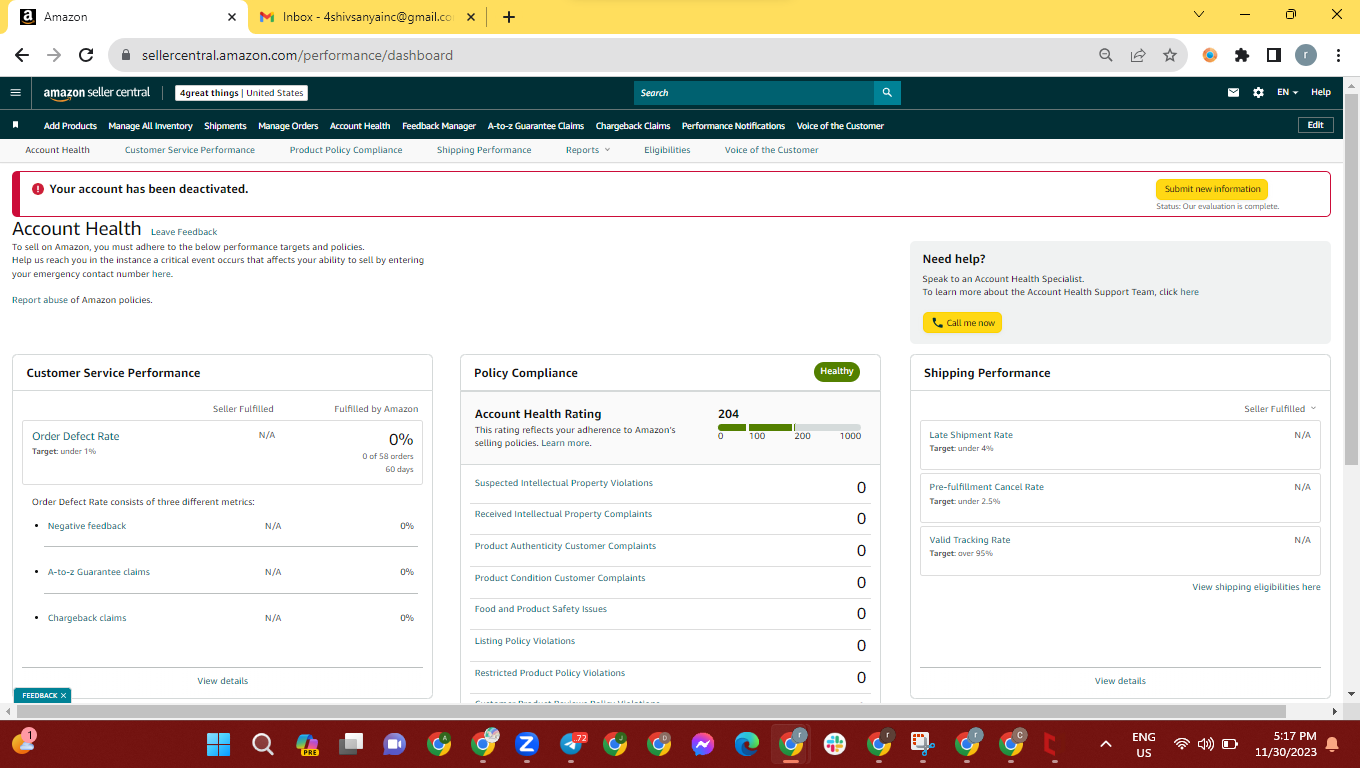1360x768 pixels.
Task: Open the EN language dropdown
Action: pos(1287,93)
